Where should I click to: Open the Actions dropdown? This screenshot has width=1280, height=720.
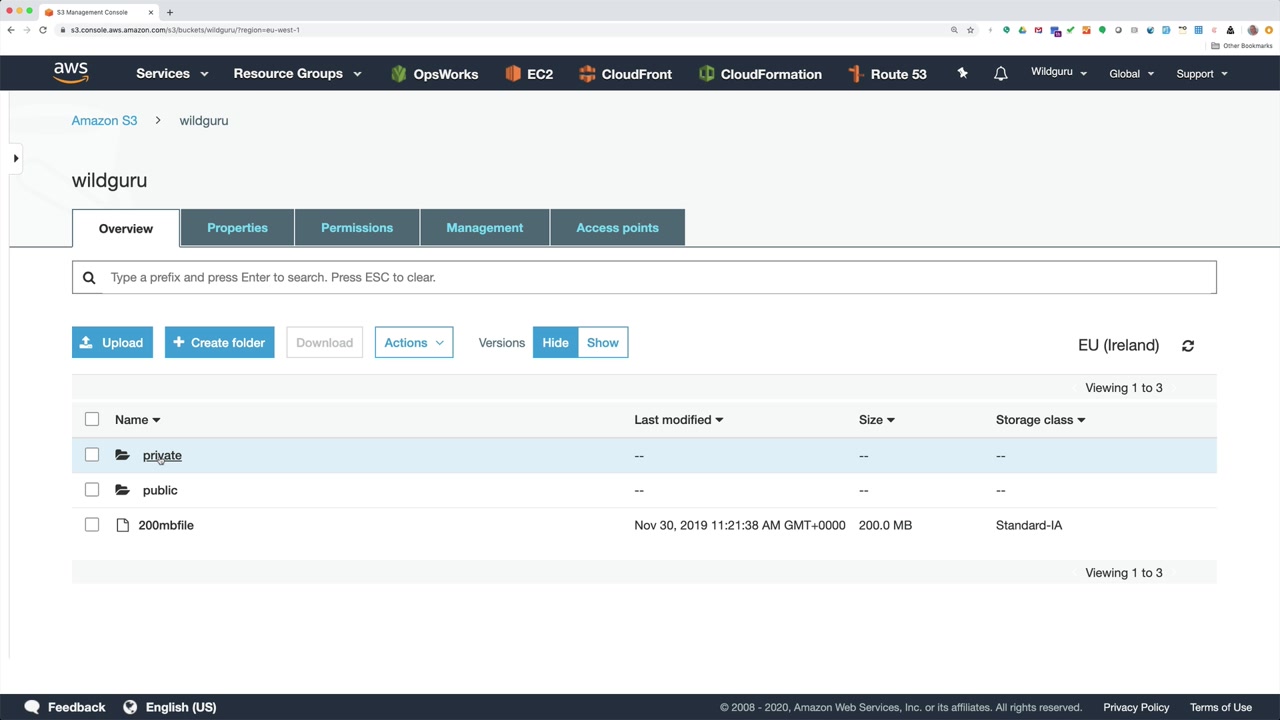[x=414, y=343]
